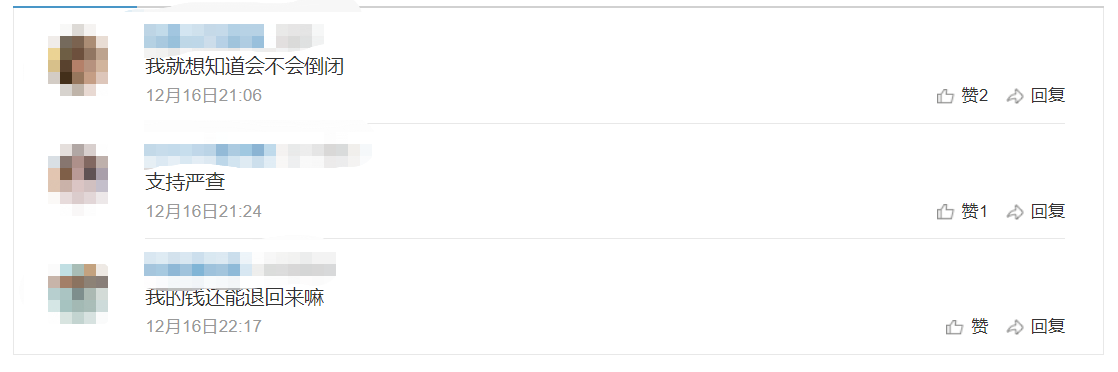The width and height of the screenshot is (1118, 372).
Task: Open avatar of the first commenter
Action: click(78, 59)
